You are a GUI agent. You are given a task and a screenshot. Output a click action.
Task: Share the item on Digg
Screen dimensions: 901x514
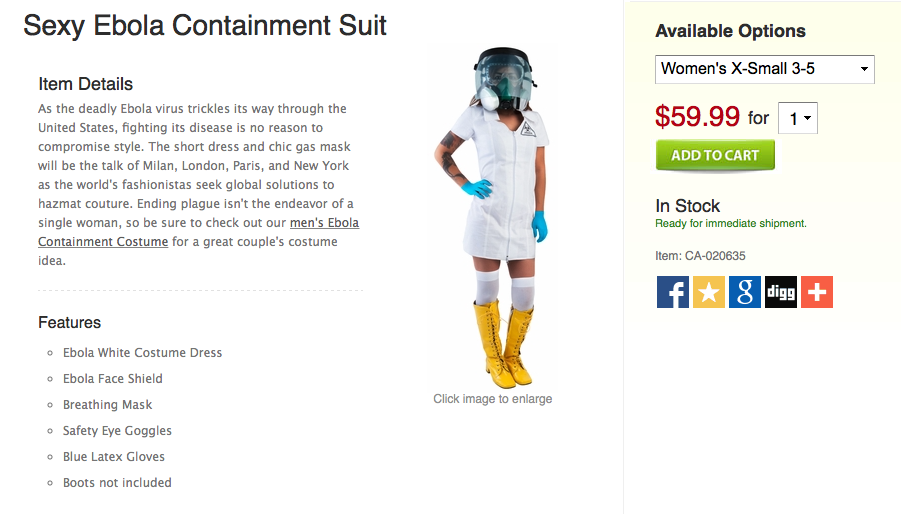(x=781, y=292)
